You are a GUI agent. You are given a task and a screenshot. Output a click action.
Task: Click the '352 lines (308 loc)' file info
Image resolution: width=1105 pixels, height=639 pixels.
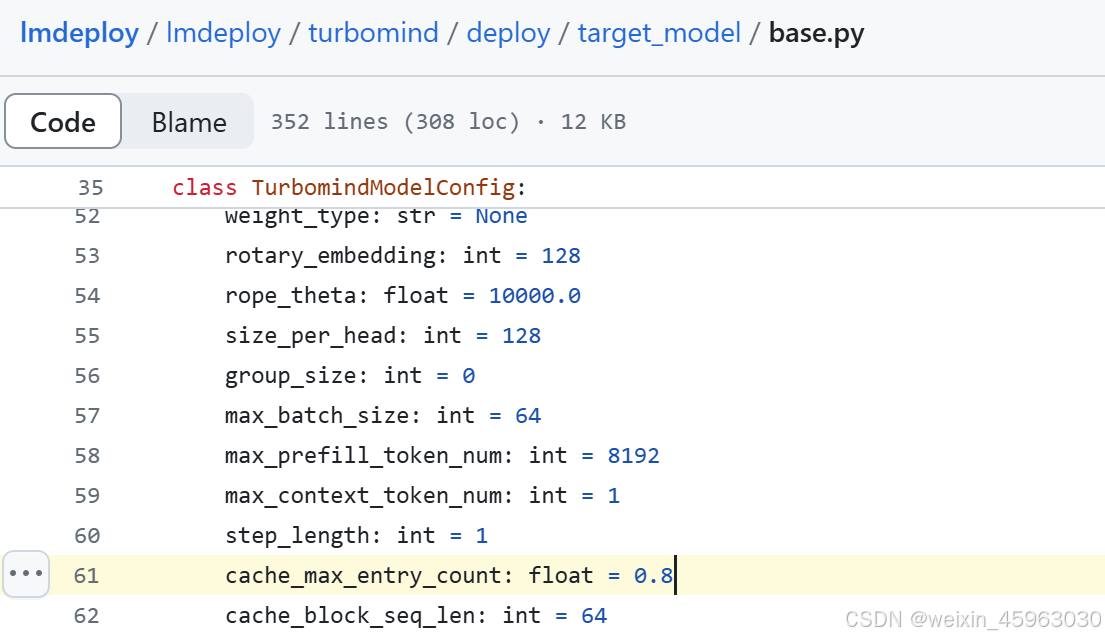[395, 122]
